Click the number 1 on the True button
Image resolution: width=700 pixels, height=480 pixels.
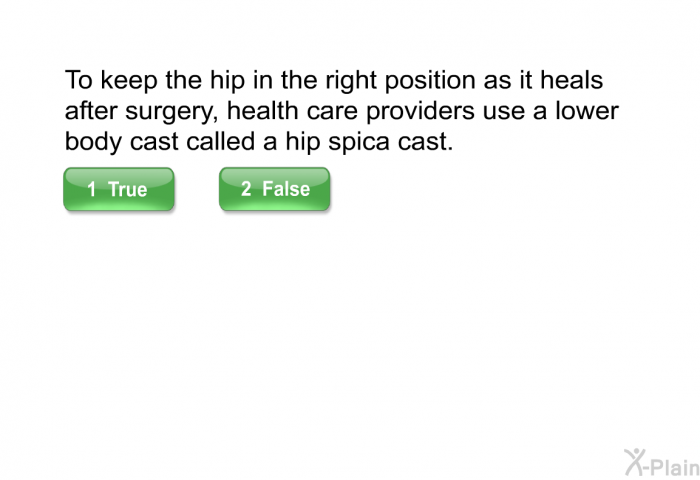pos(91,189)
